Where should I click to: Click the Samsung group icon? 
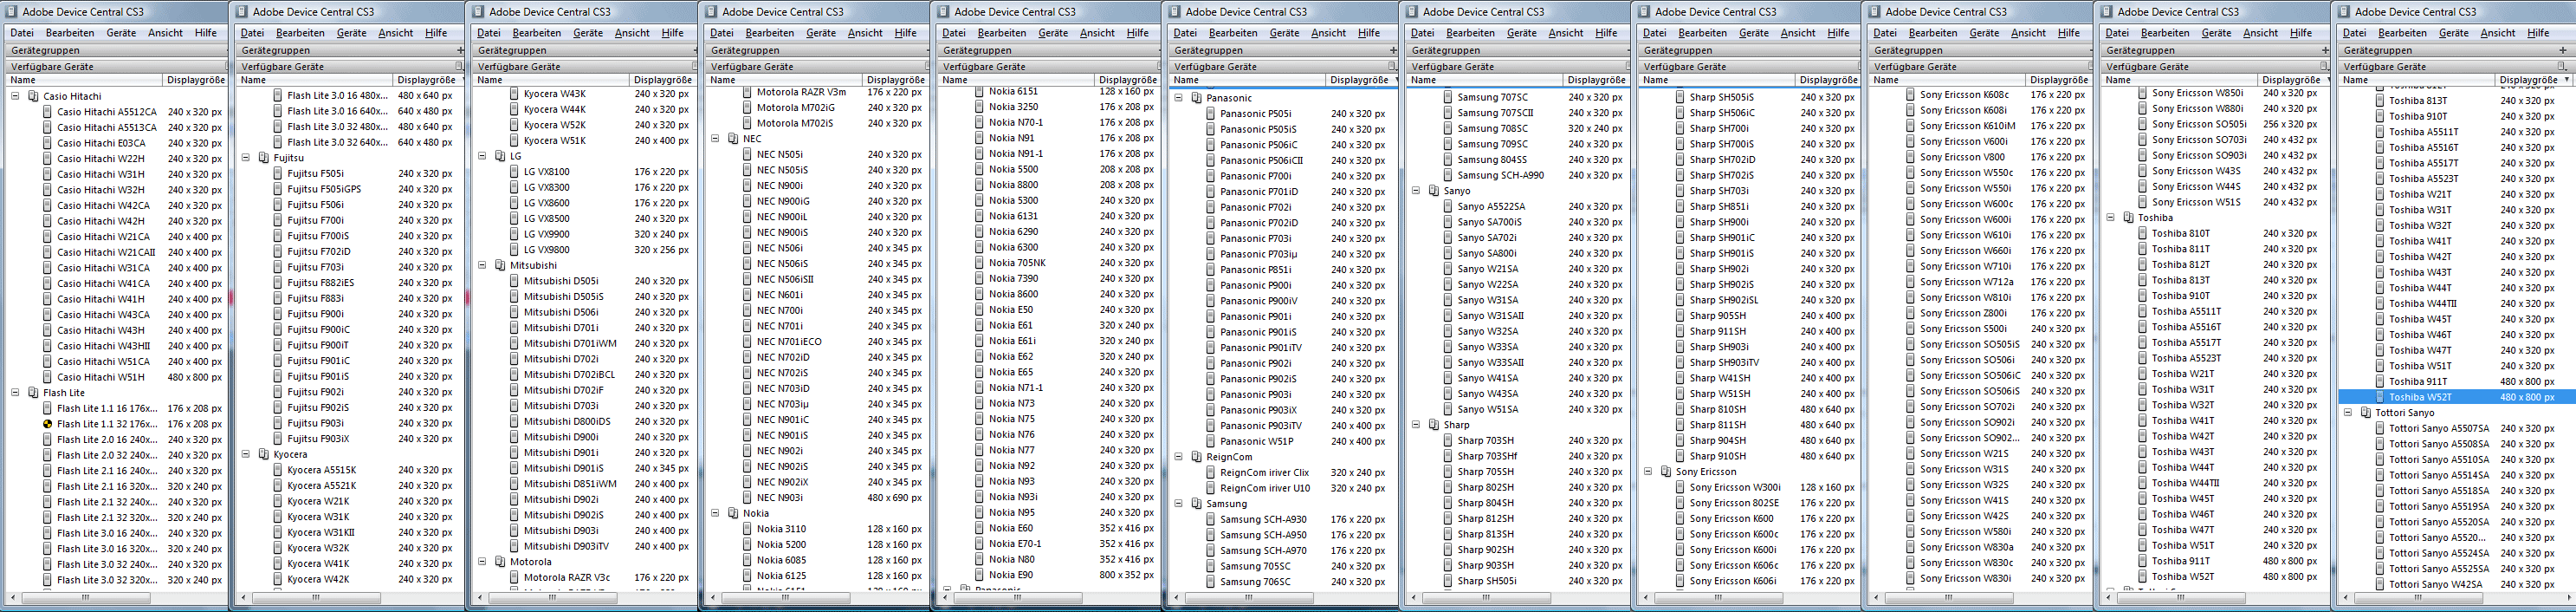(x=1196, y=504)
